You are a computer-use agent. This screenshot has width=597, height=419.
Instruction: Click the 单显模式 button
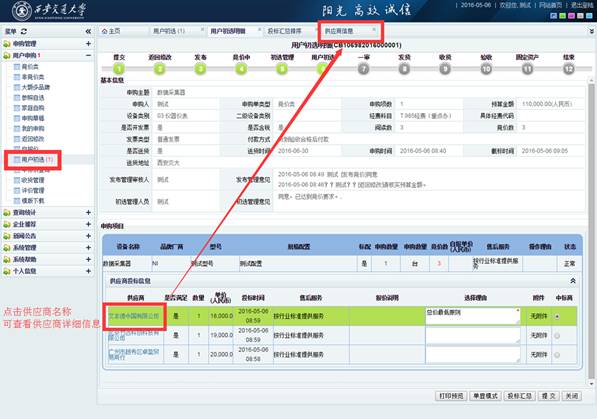tap(485, 396)
